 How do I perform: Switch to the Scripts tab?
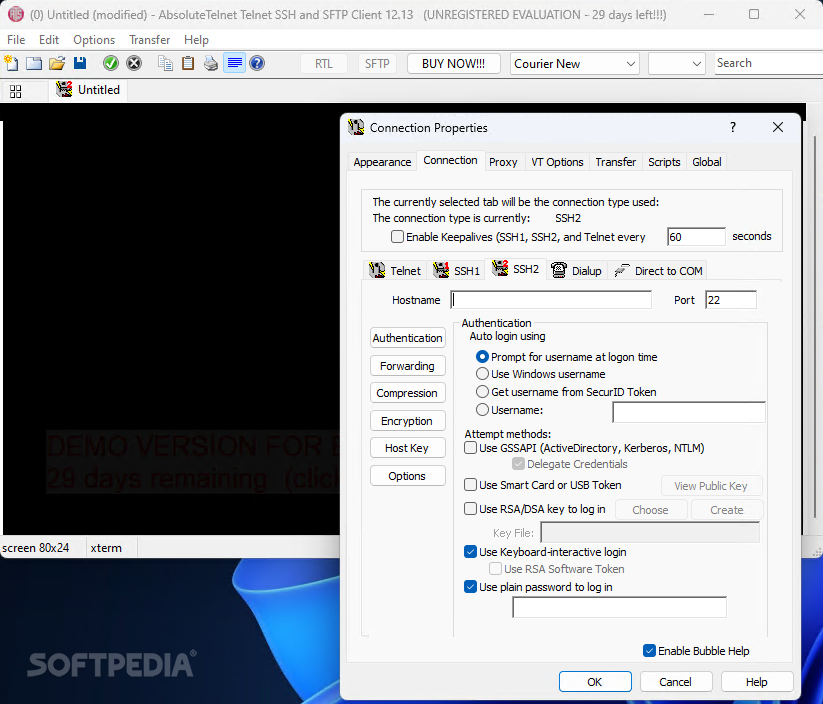[x=664, y=162]
